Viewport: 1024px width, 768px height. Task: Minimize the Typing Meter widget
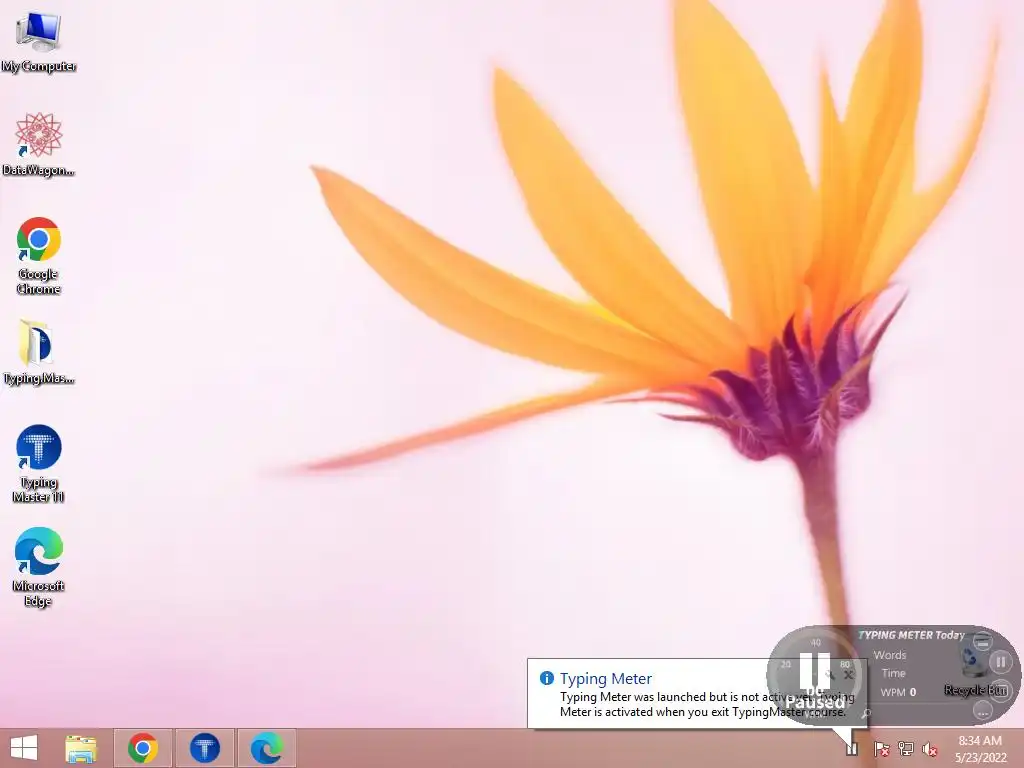point(983,641)
